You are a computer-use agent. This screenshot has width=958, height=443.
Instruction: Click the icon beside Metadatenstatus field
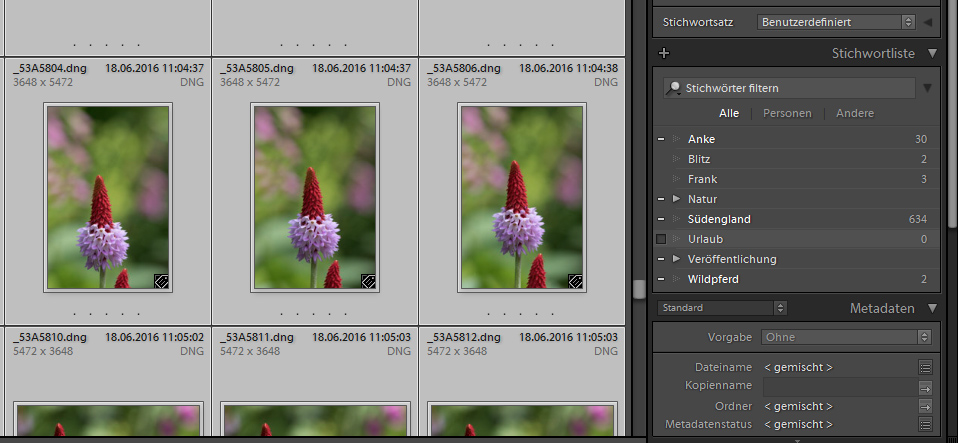pos(925,424)
